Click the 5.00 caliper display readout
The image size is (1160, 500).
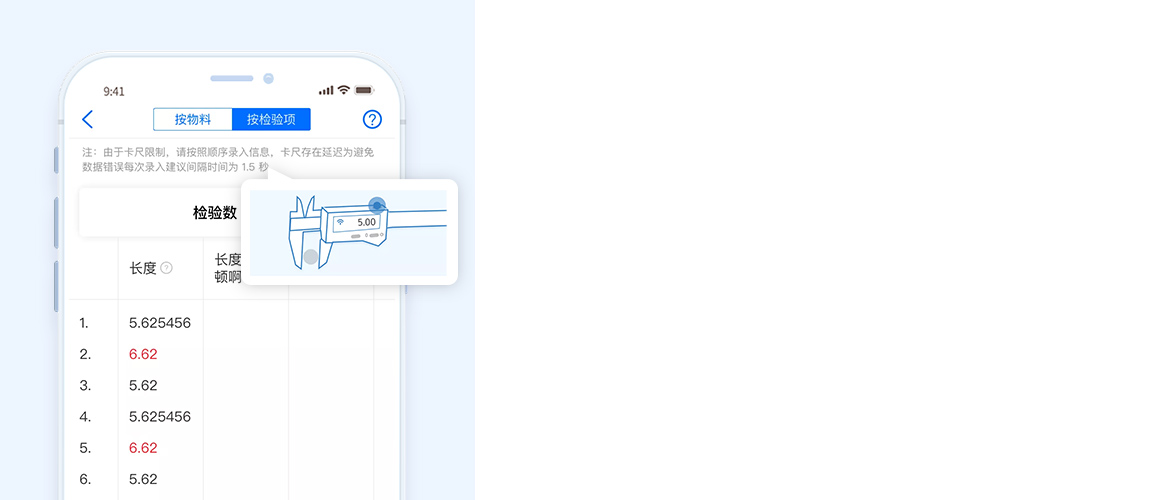coord(366,222)
